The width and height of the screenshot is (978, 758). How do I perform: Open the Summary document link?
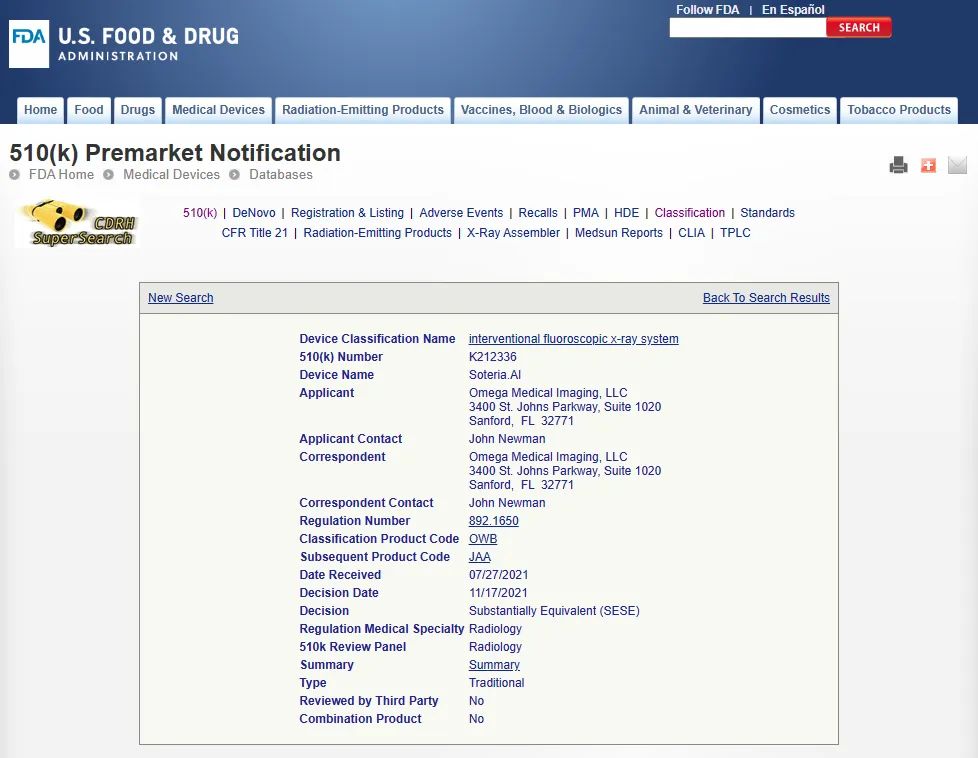[494, 665]
